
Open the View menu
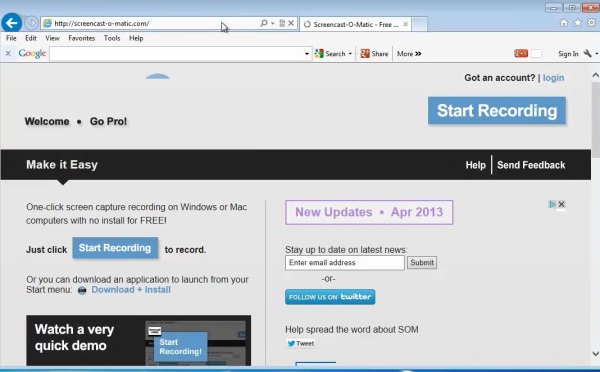pos(52,38)
